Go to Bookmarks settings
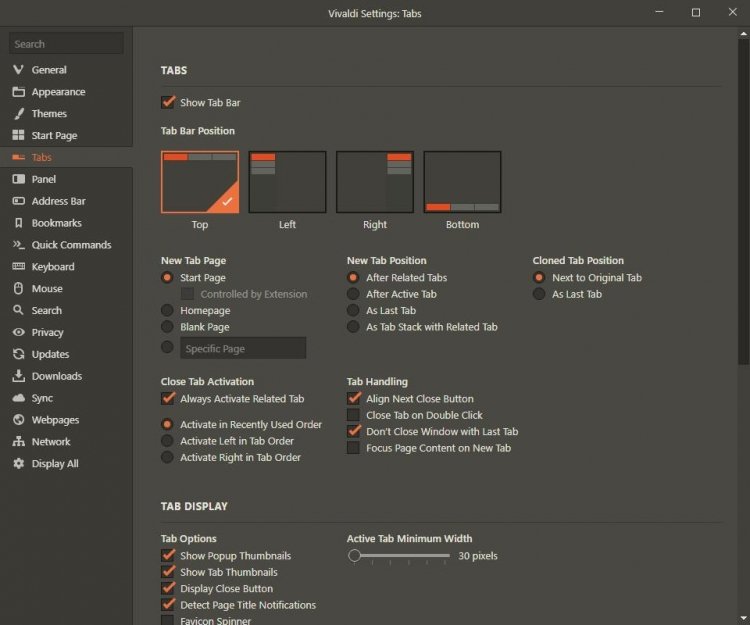 tap(56, 223)
